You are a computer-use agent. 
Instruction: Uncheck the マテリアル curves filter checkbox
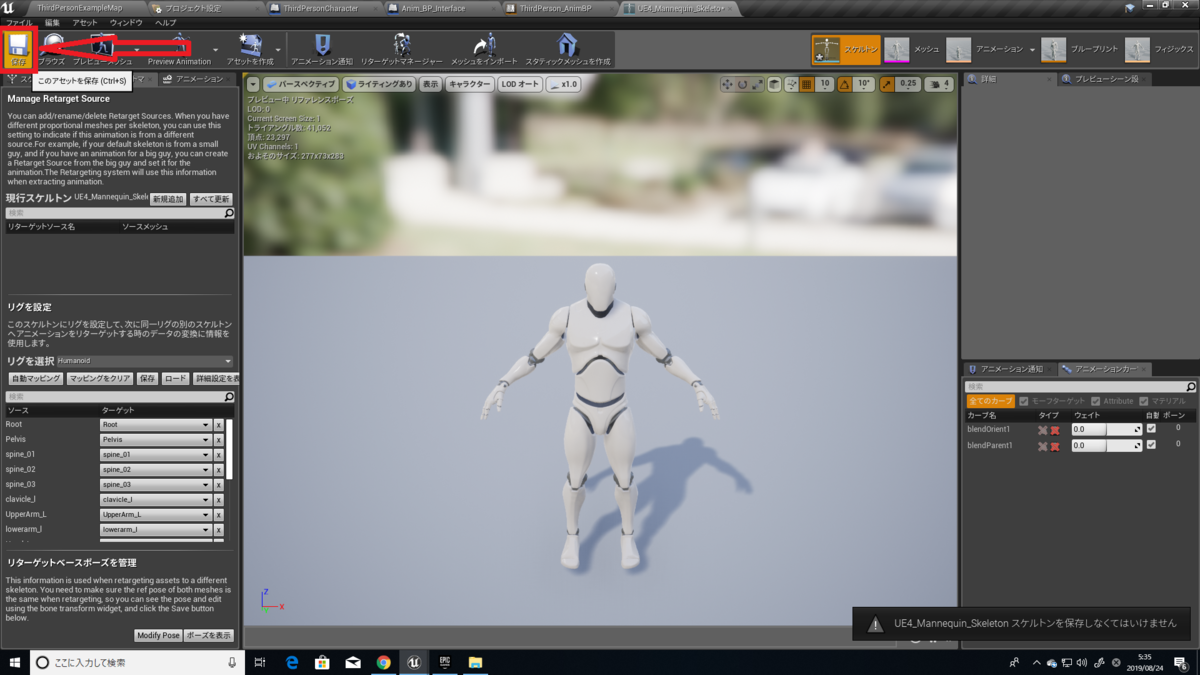click(1144, 401)
